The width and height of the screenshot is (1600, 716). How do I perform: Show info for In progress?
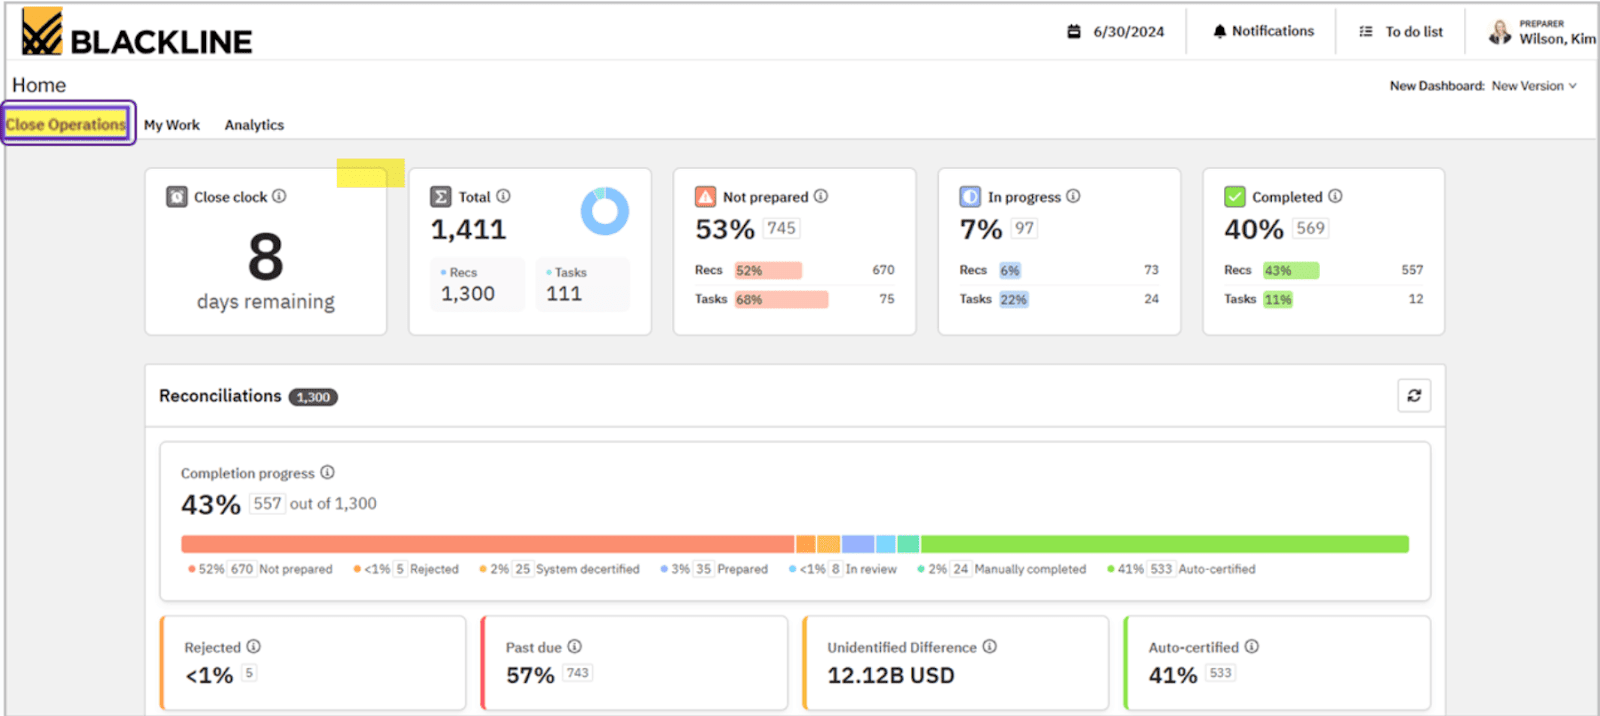1073,196
